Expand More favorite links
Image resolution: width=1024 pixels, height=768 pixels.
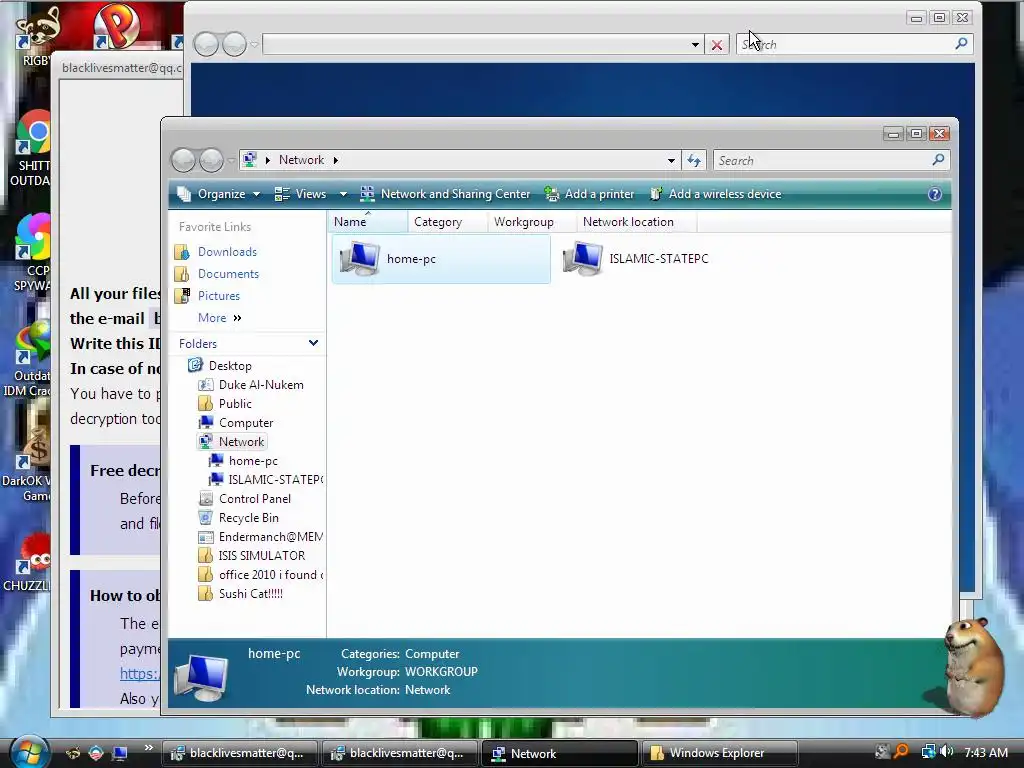point(219,318)
